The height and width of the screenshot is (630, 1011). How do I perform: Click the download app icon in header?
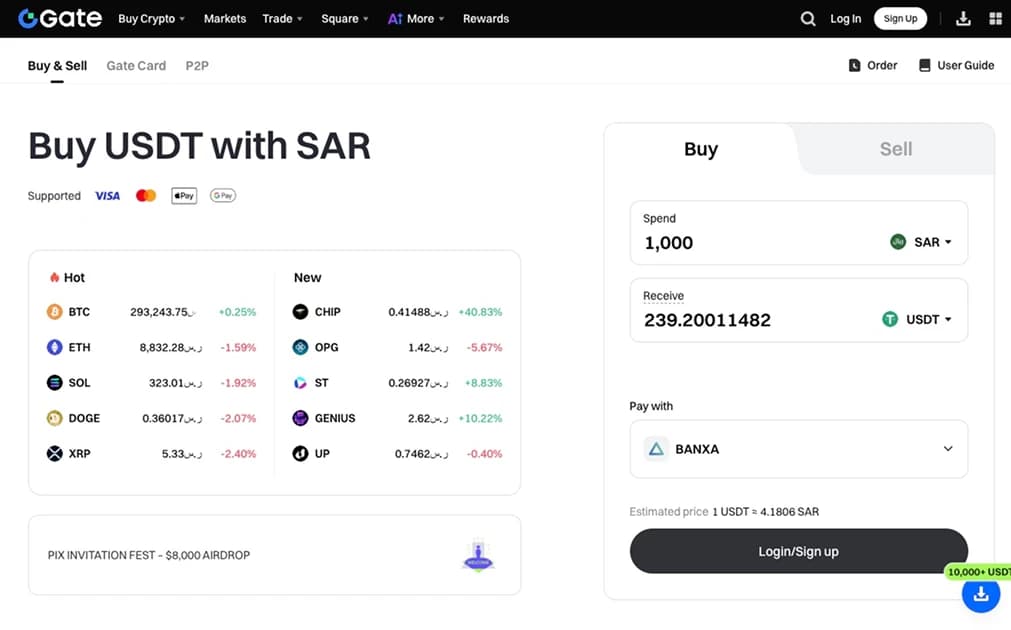click(x=964, y=19)
